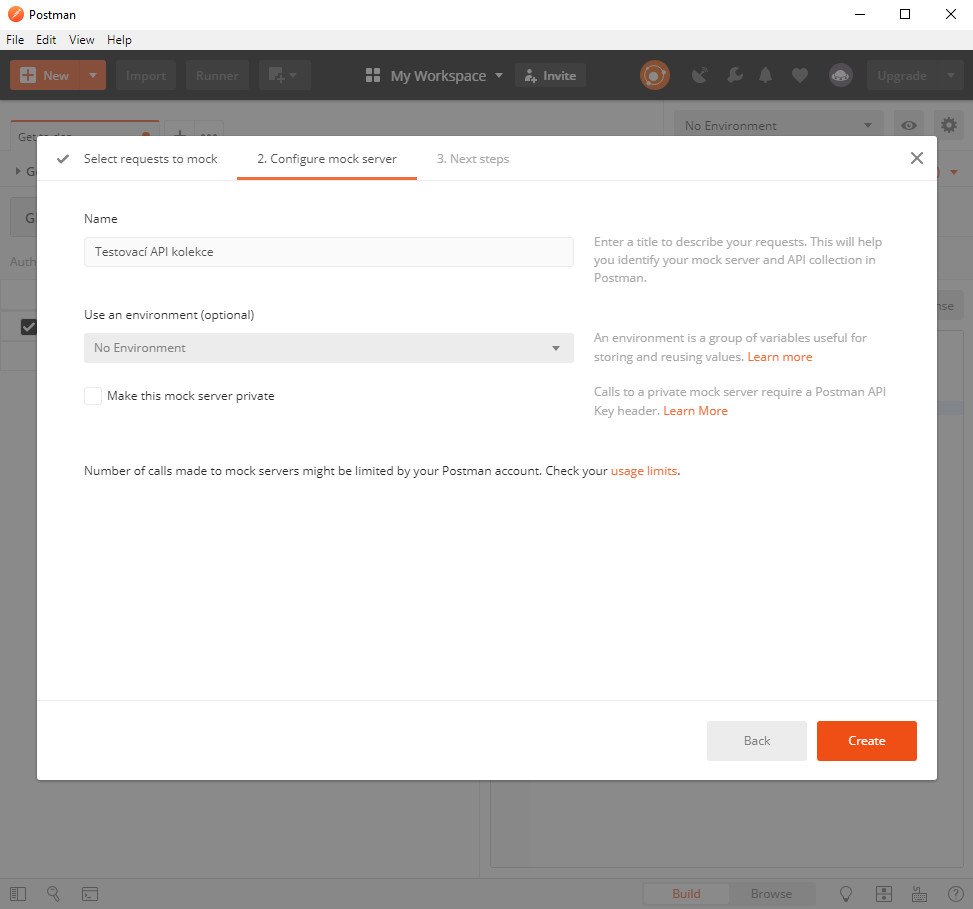
Task: Open the View menu
Action: pyautogui.click(x=81, y=40)
